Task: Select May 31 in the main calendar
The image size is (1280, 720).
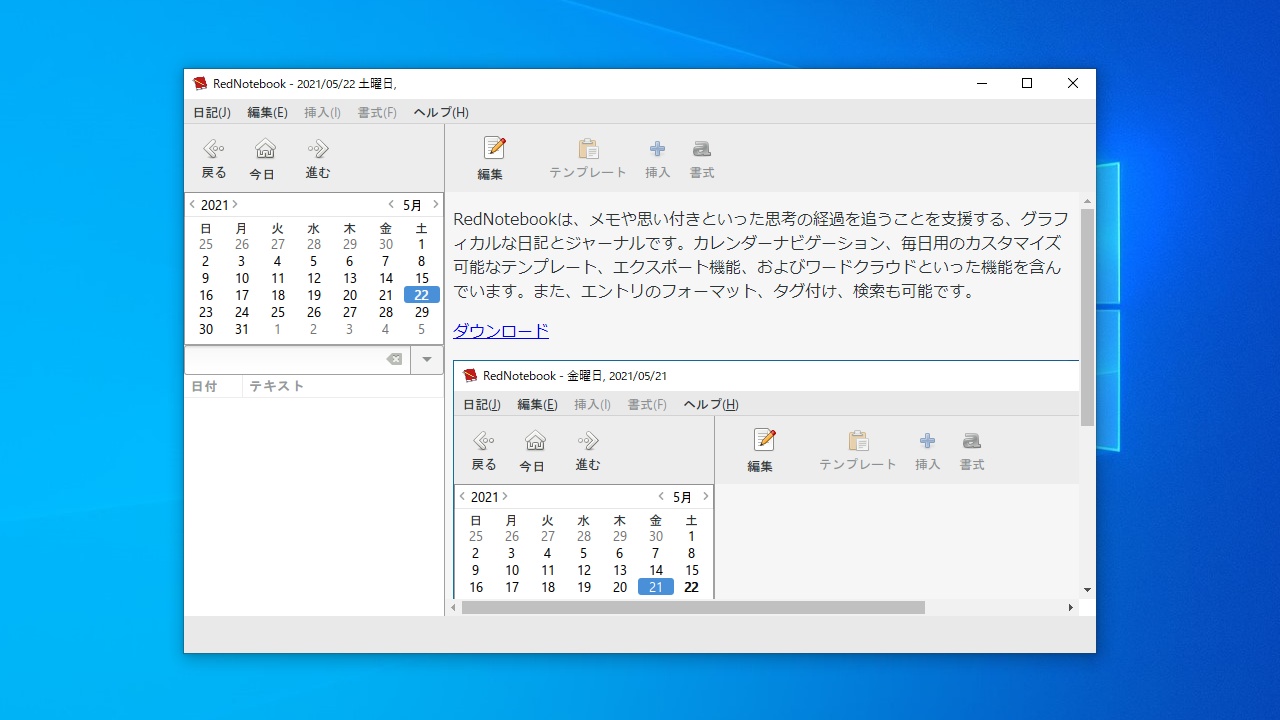Action: (x=242, y=329)
